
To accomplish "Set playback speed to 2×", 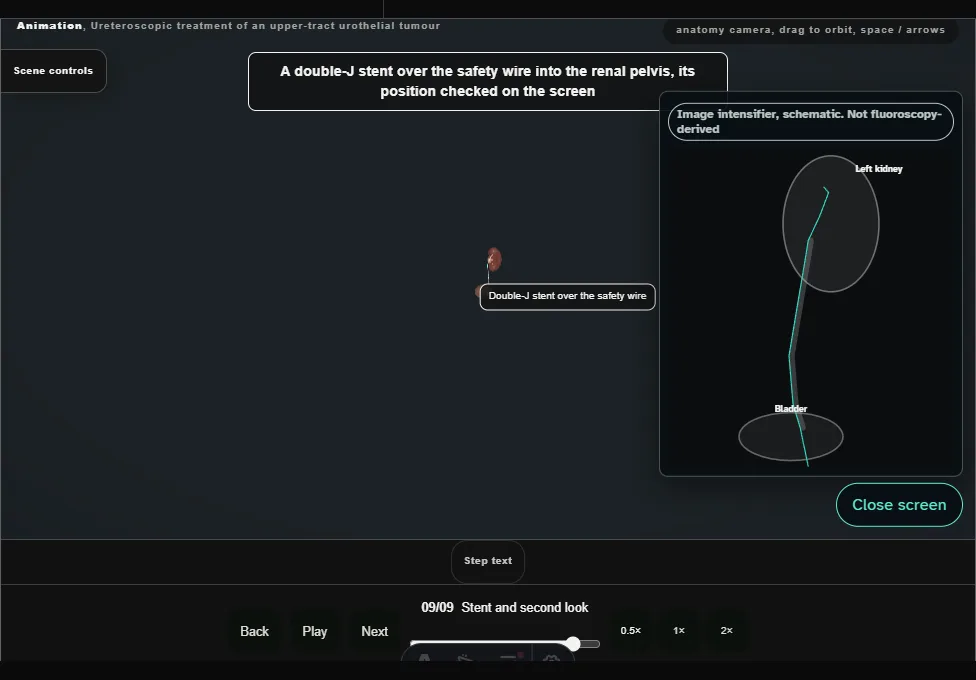I will (726, 631).
